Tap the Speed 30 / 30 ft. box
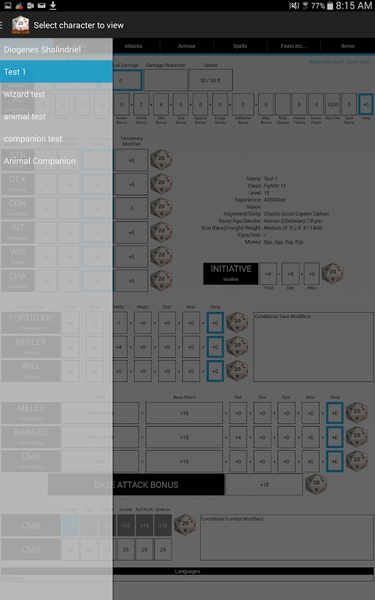 (210, 80)
